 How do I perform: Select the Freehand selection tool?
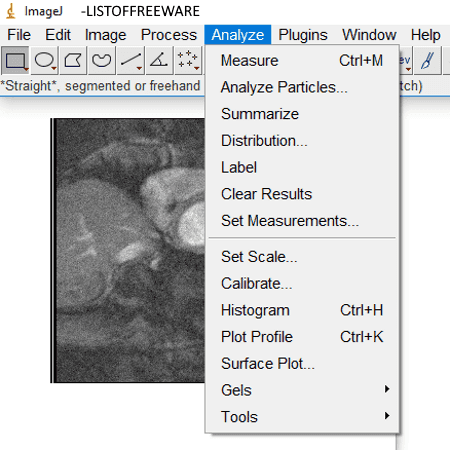101,60
